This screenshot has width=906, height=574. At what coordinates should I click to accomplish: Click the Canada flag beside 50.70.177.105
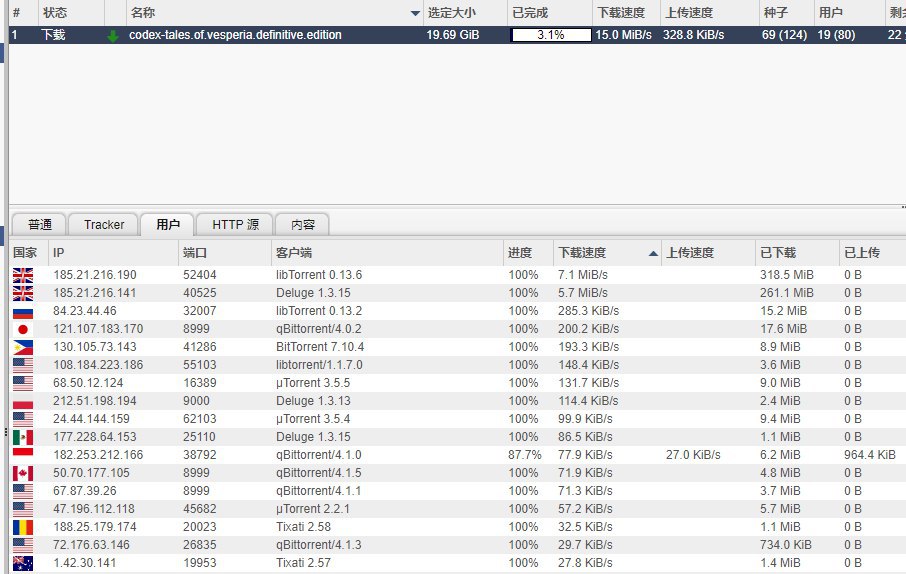point(22,473)
